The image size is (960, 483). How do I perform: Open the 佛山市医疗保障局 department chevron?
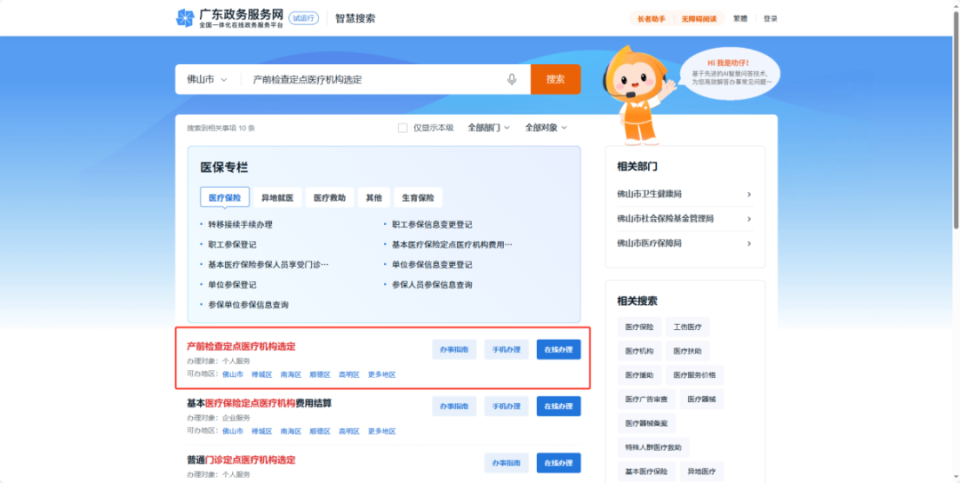749,244
